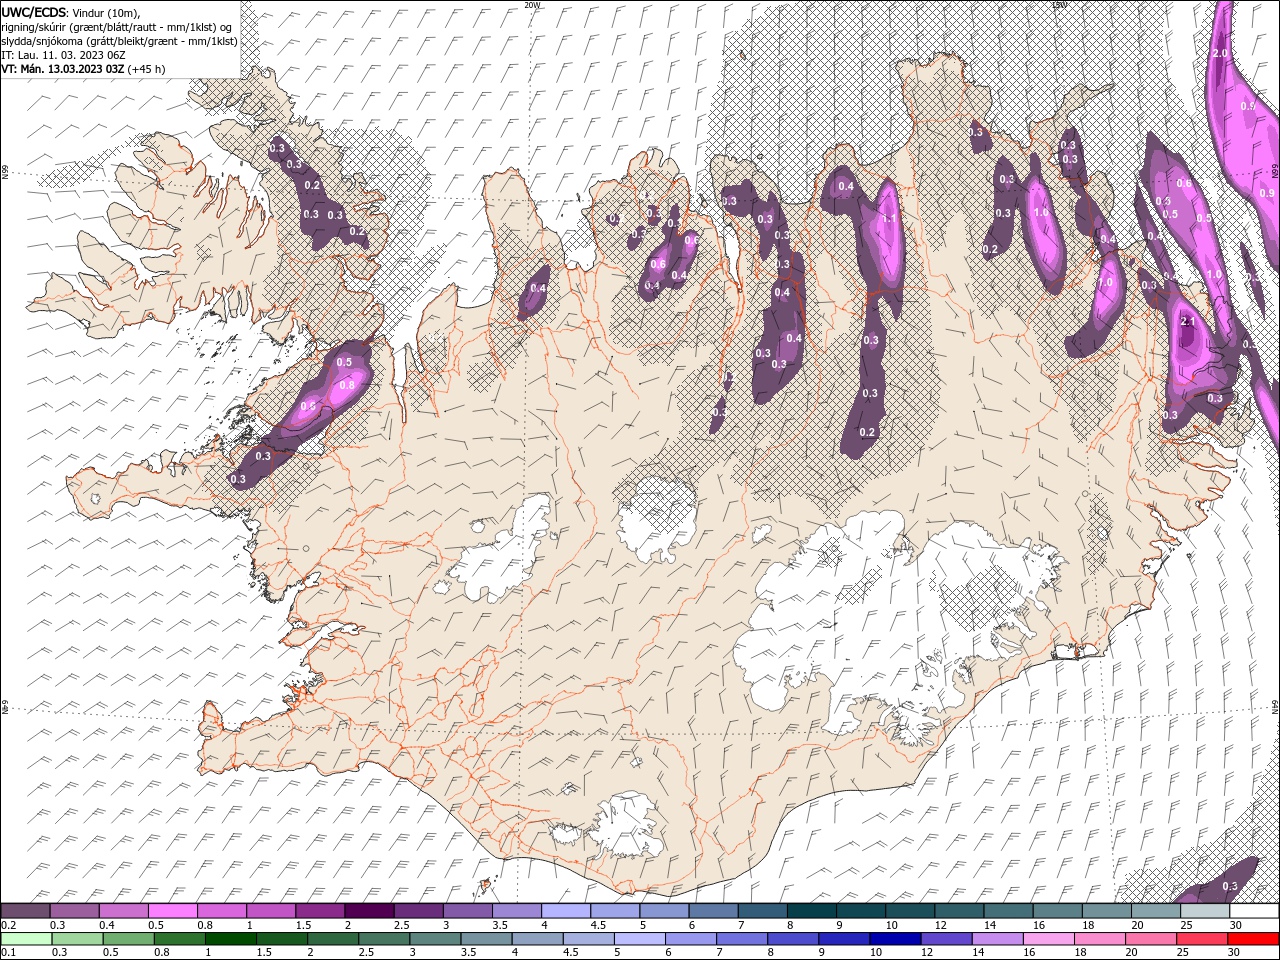The height and width of the screenshot is (960, 1280).
Task: Click the snow legend swatch between 12 and 14
Action: [x=960, y=911]
